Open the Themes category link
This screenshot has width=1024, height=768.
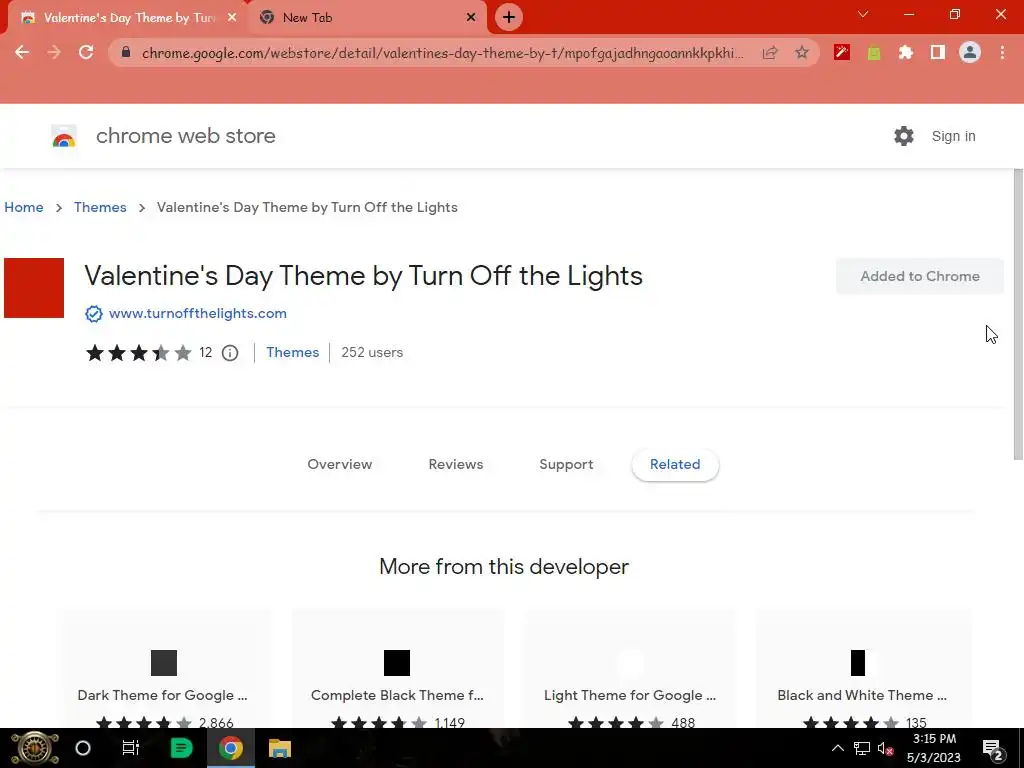pyautogui.click(x=293, y=352)
